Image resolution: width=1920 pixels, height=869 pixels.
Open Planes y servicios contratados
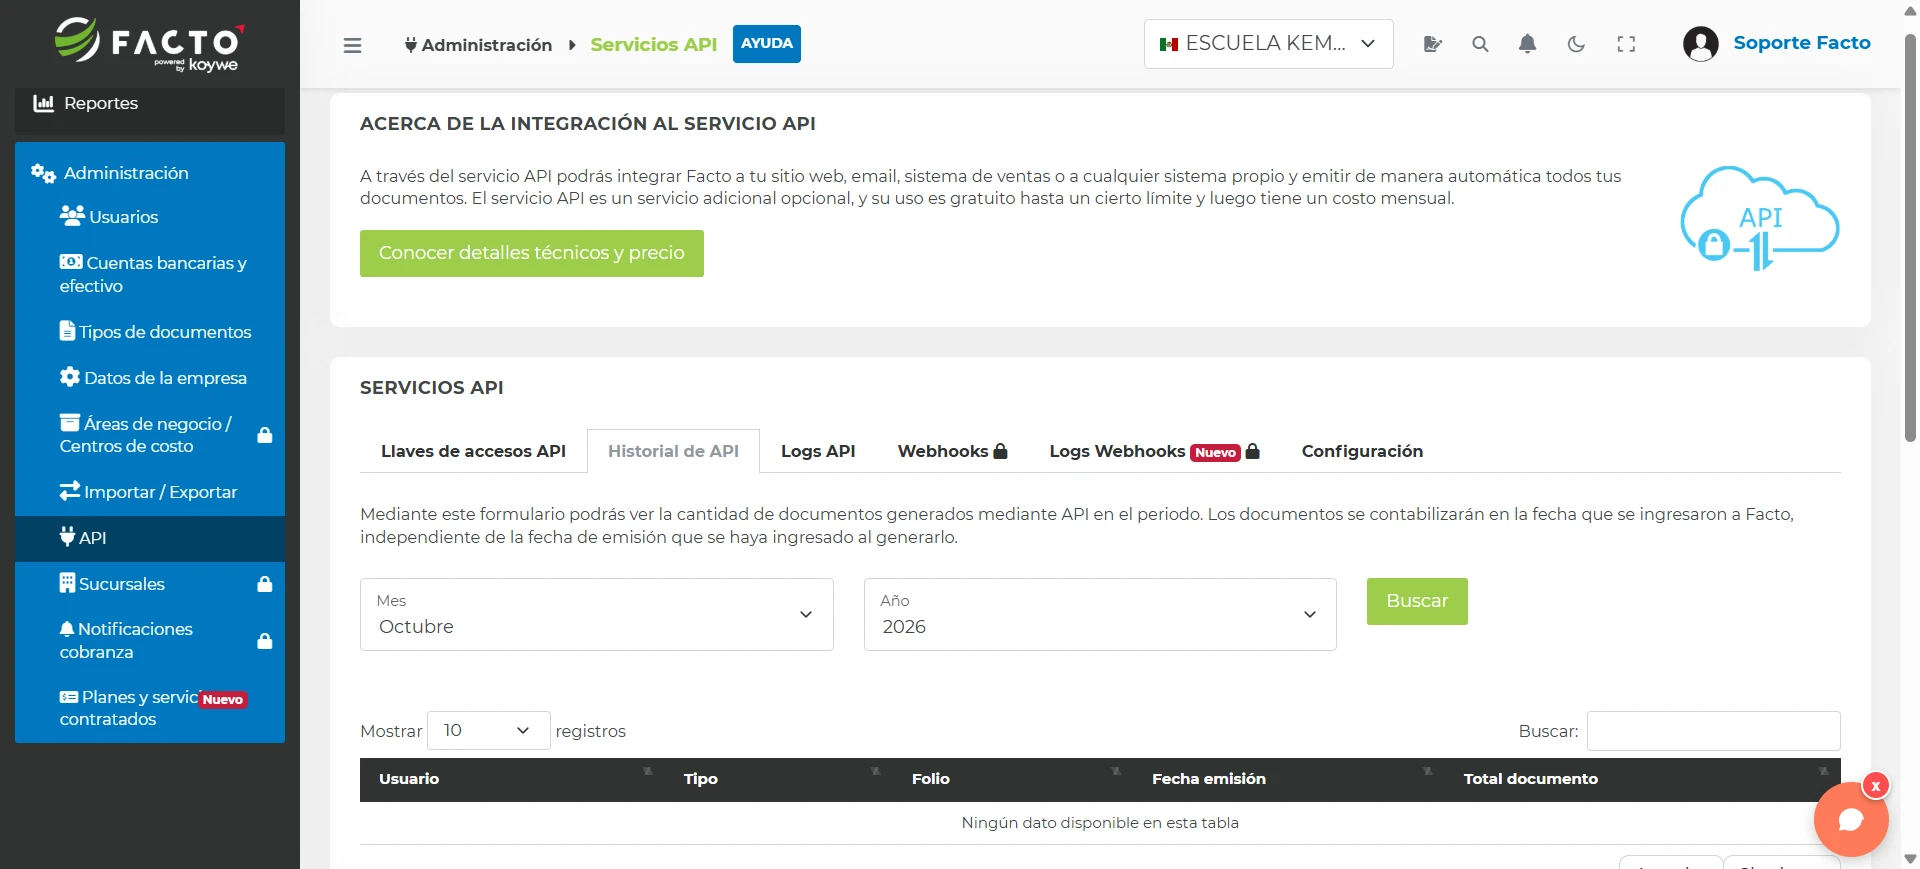point(150,708)
